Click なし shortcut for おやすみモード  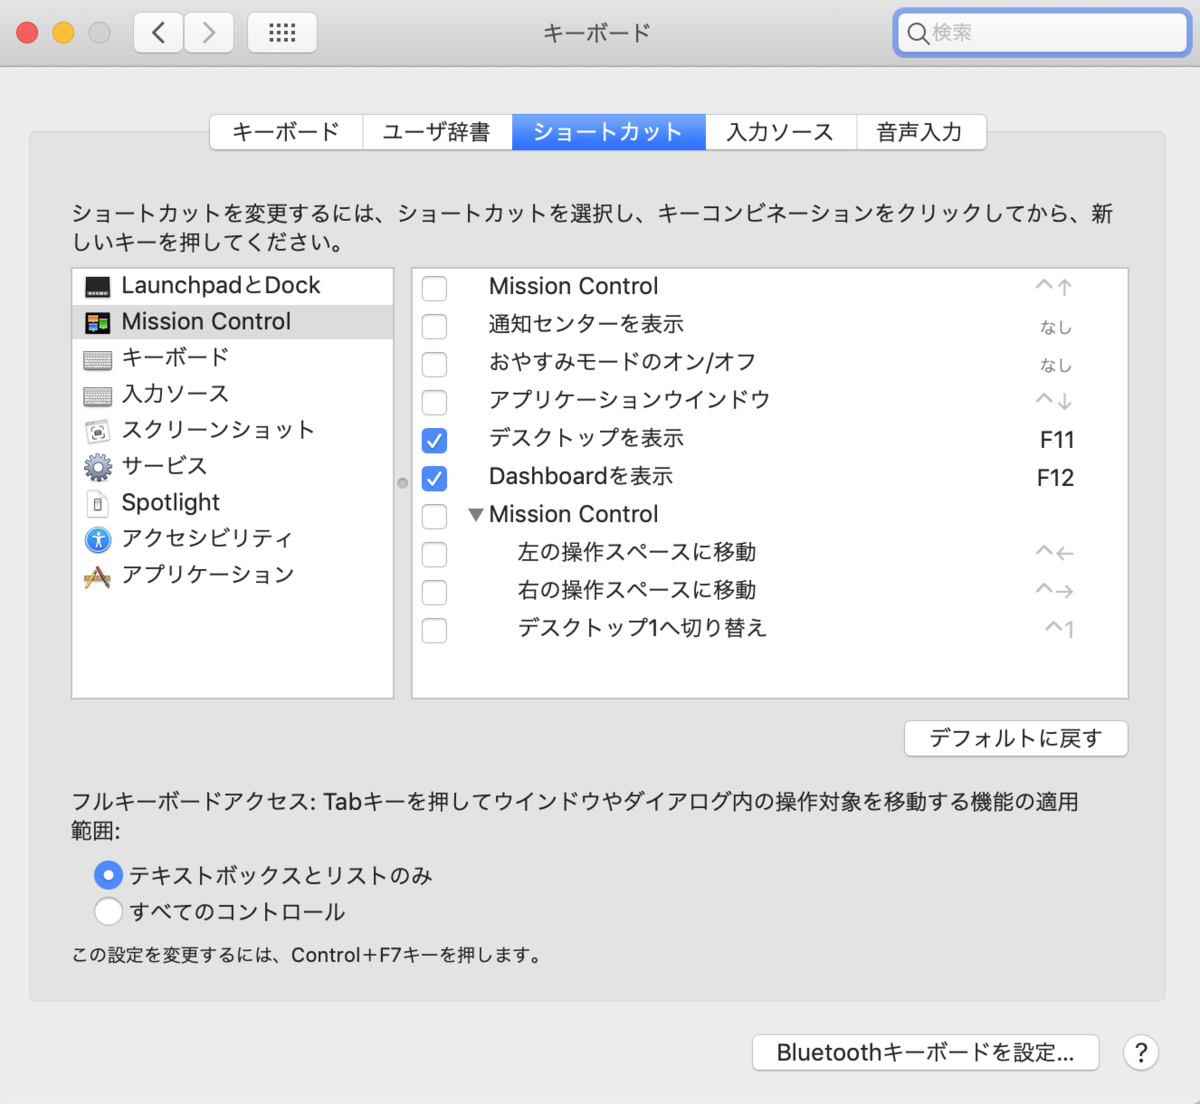click(x=1056, y=365)
